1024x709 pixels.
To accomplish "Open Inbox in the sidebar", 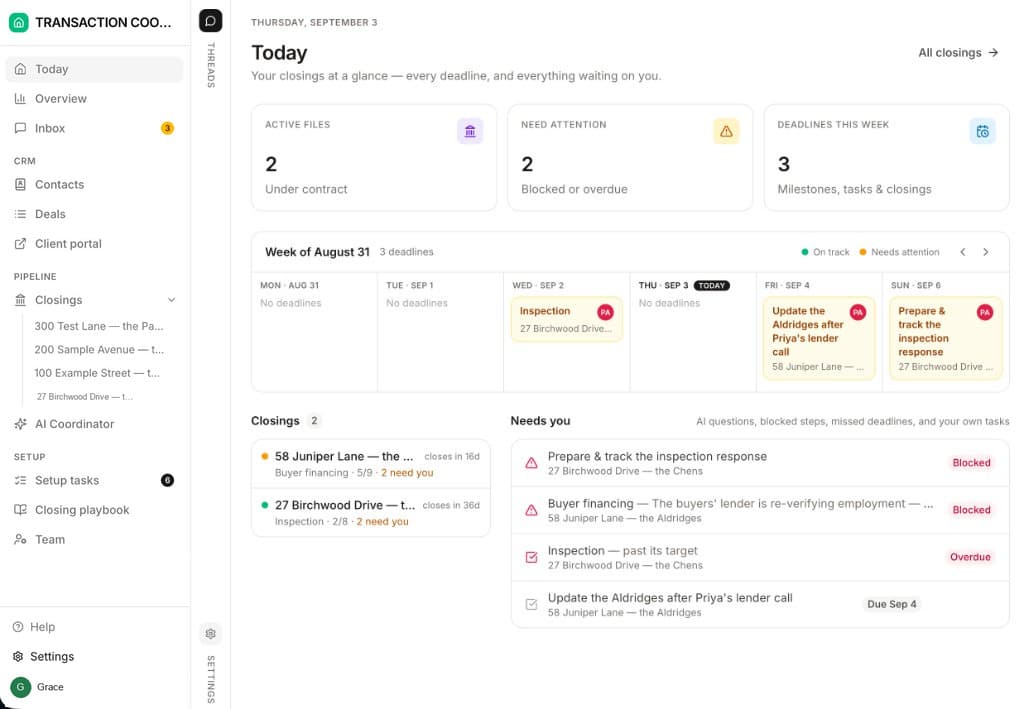I will (94, 128).
